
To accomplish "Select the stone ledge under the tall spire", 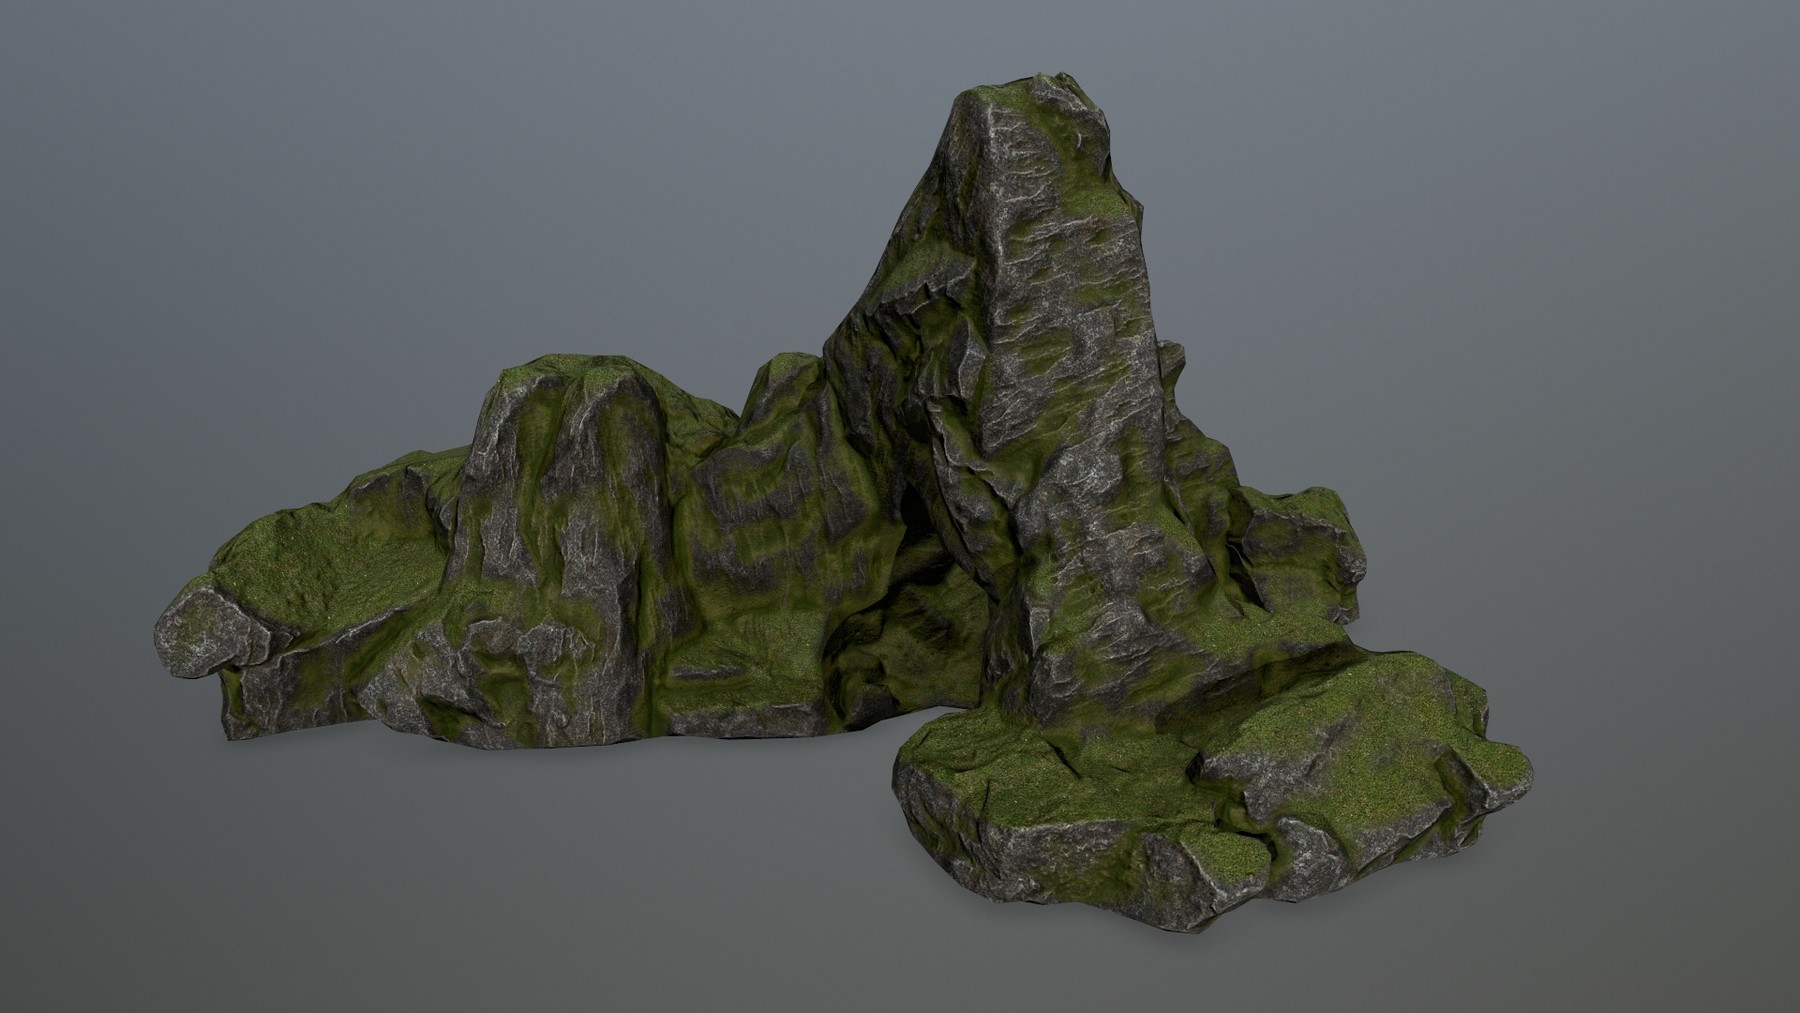I will (x=1300, y=560).
